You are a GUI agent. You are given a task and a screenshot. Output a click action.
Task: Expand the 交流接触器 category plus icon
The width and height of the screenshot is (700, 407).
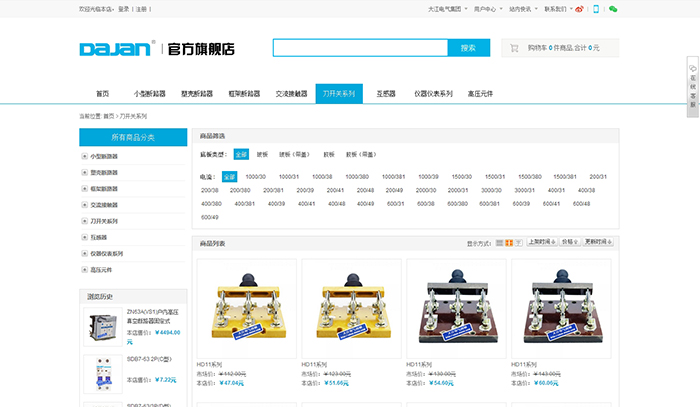[x=84, y=205]
